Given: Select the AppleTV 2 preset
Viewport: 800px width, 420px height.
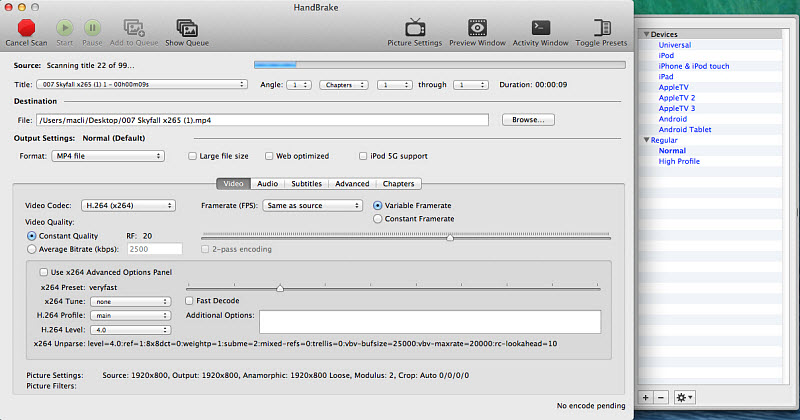Looking at the screenshot, I should (x=677, y=98).
